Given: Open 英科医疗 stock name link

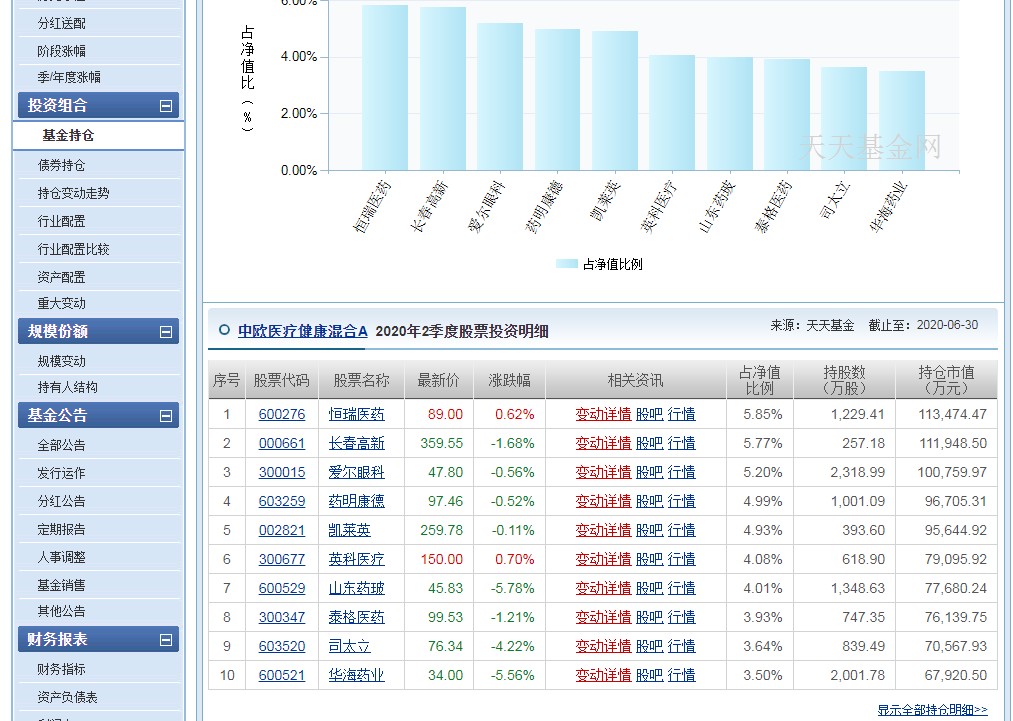Looking at the screenshot, I should coord(357,559).
